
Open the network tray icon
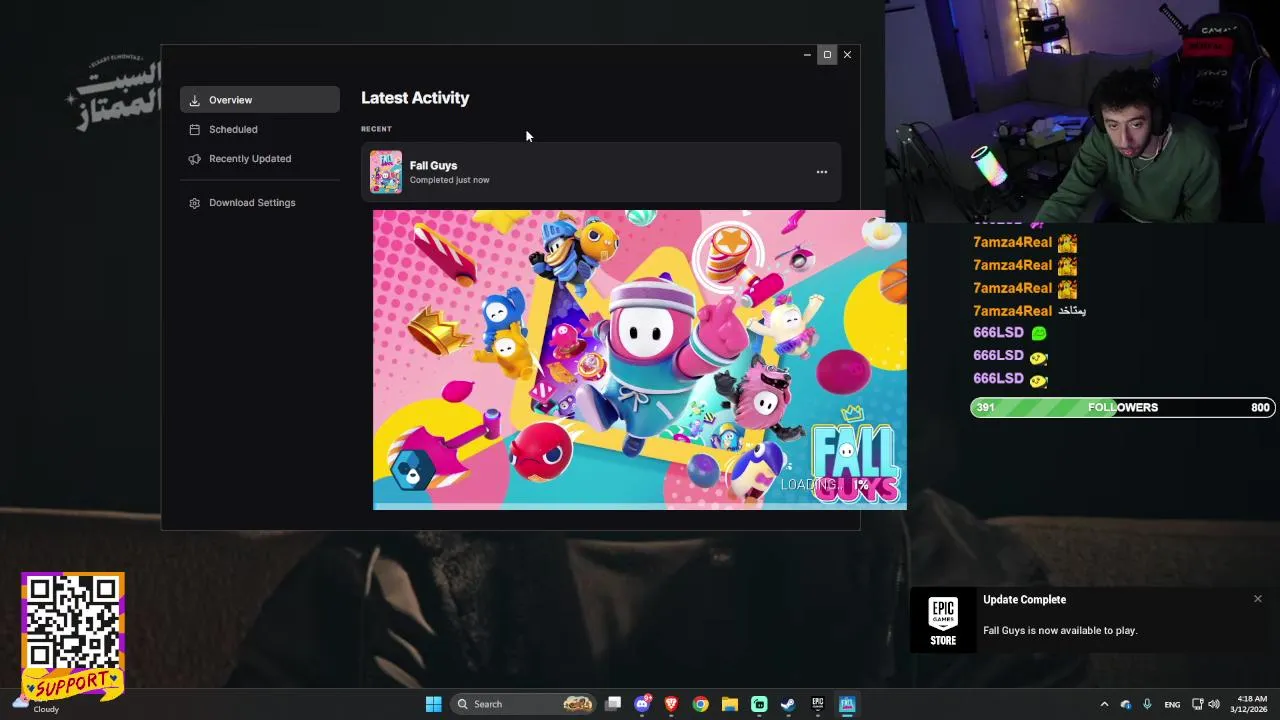pos(1198,704)
